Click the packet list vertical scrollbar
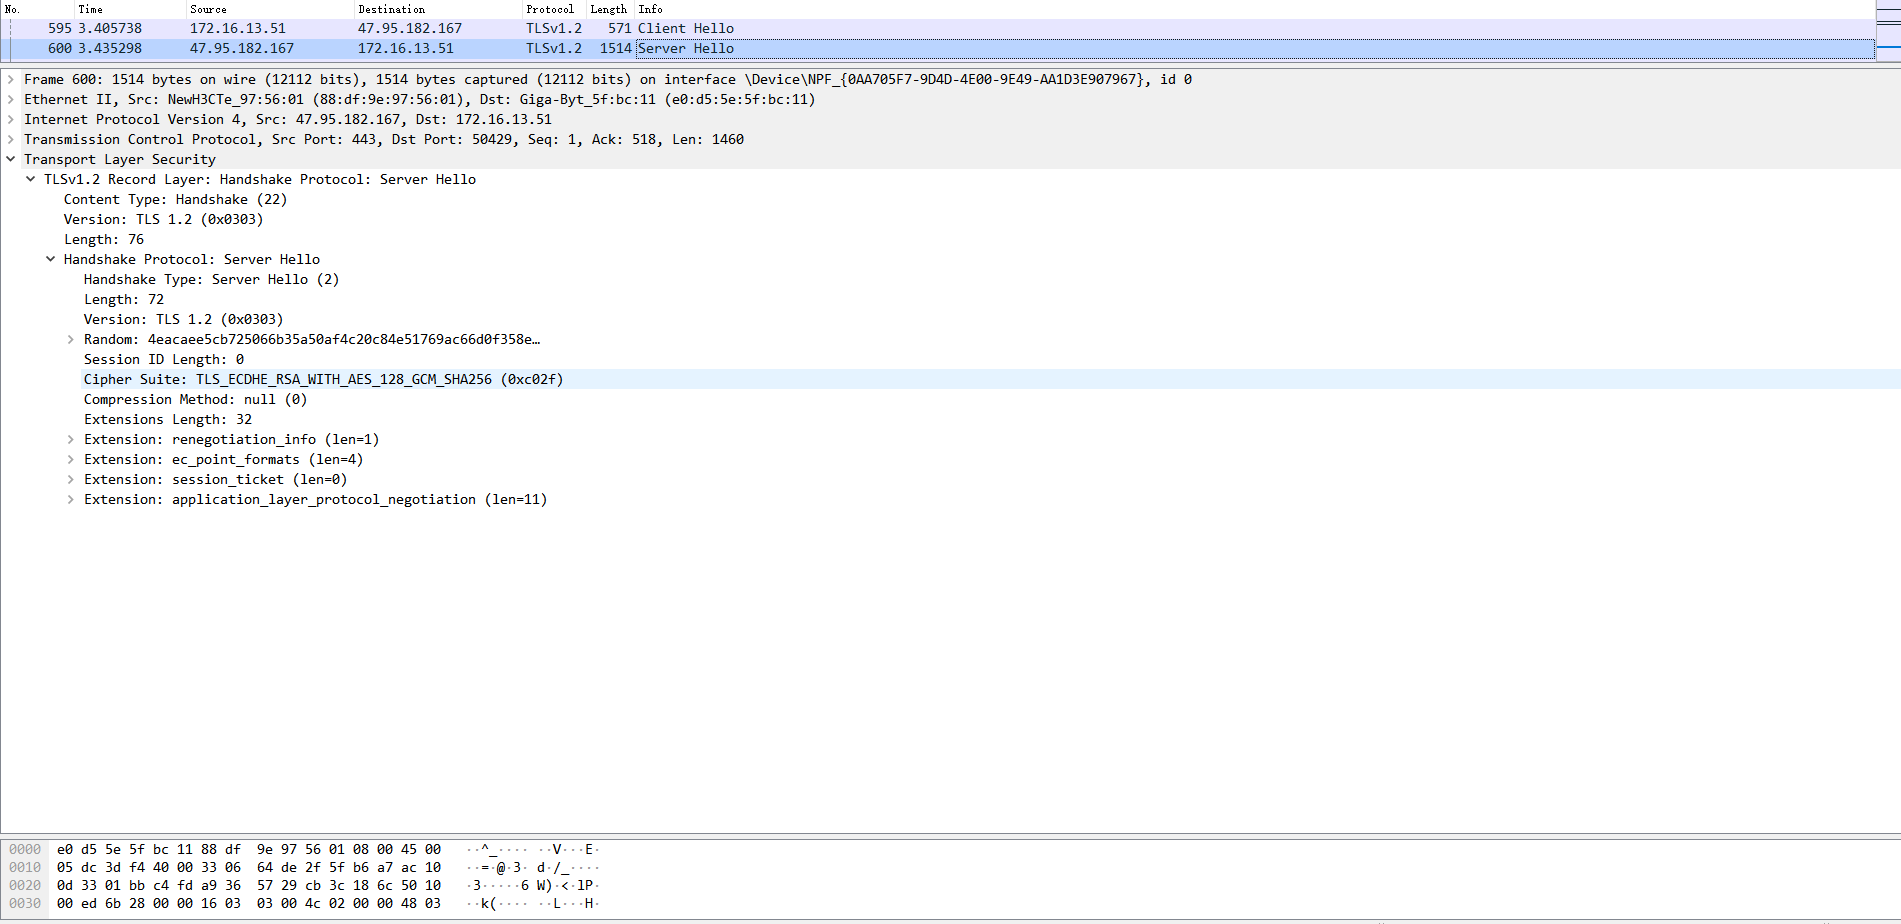 point(1888,30)
